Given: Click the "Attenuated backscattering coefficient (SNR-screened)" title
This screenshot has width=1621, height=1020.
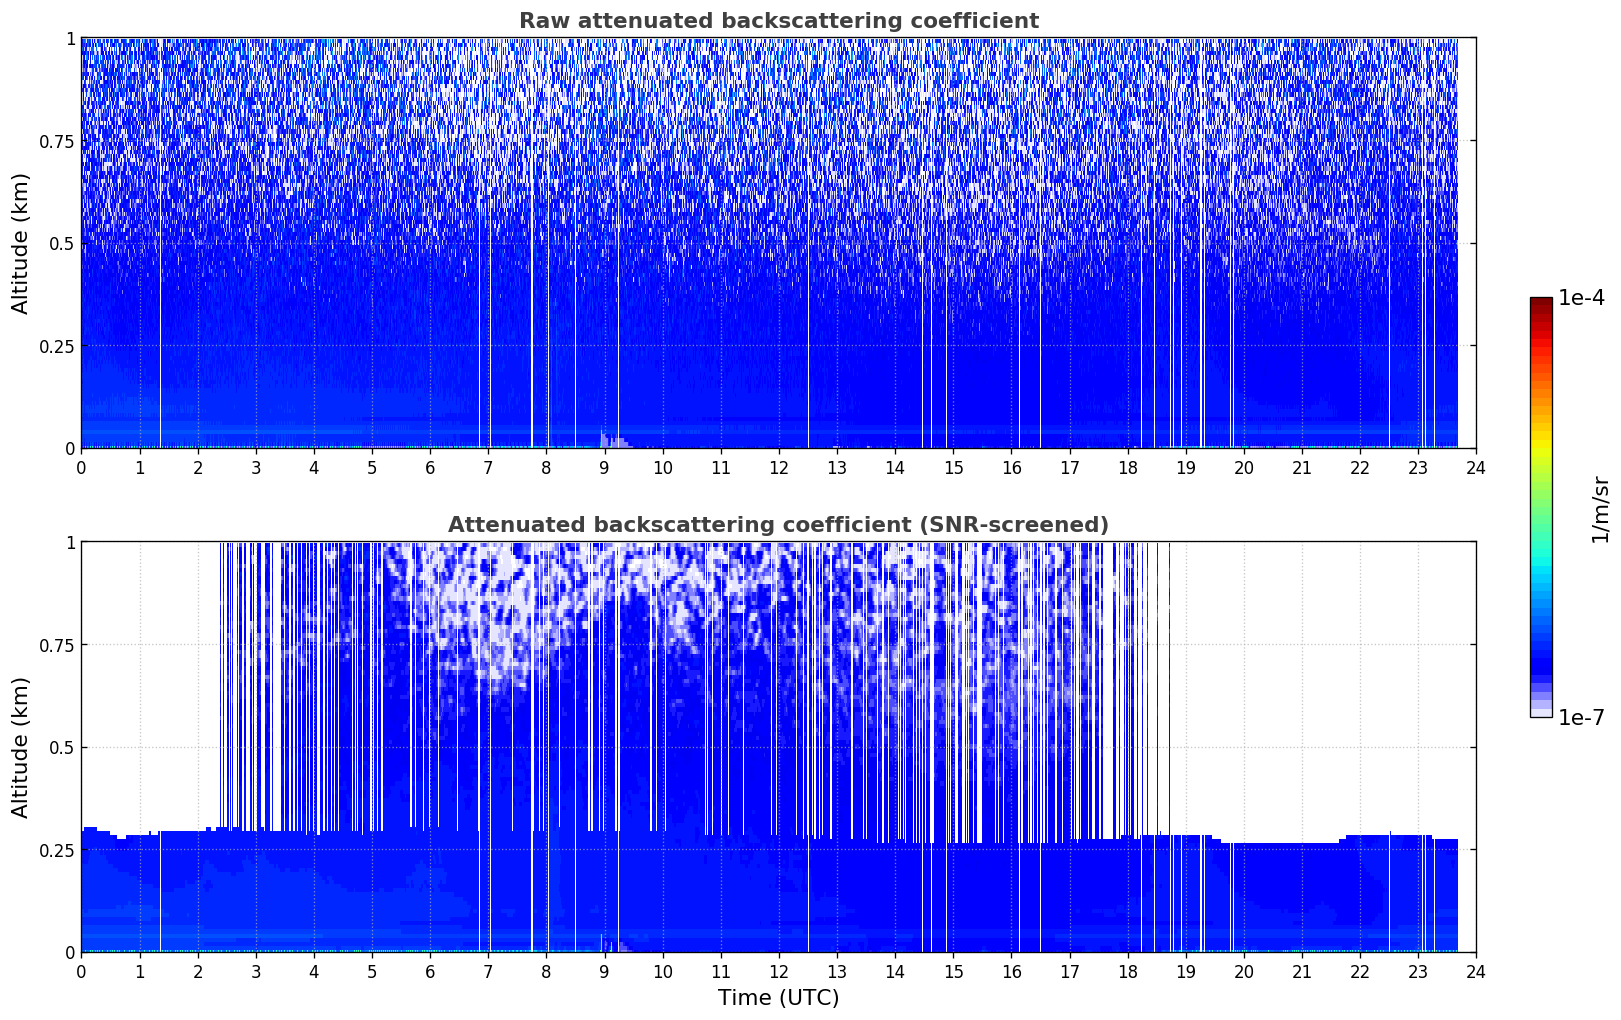Looking at the screenshot, I should pos(778,525).
